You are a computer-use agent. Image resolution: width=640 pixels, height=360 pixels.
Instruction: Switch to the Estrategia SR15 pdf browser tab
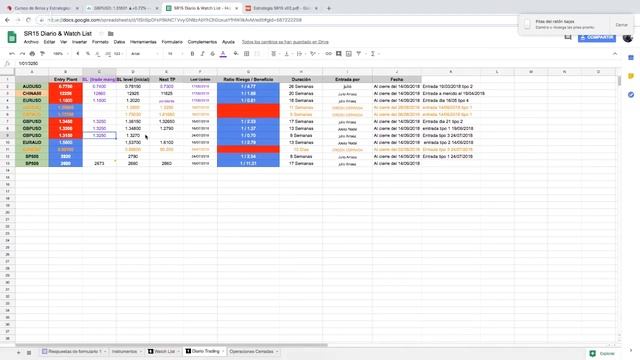pos(282,8)
